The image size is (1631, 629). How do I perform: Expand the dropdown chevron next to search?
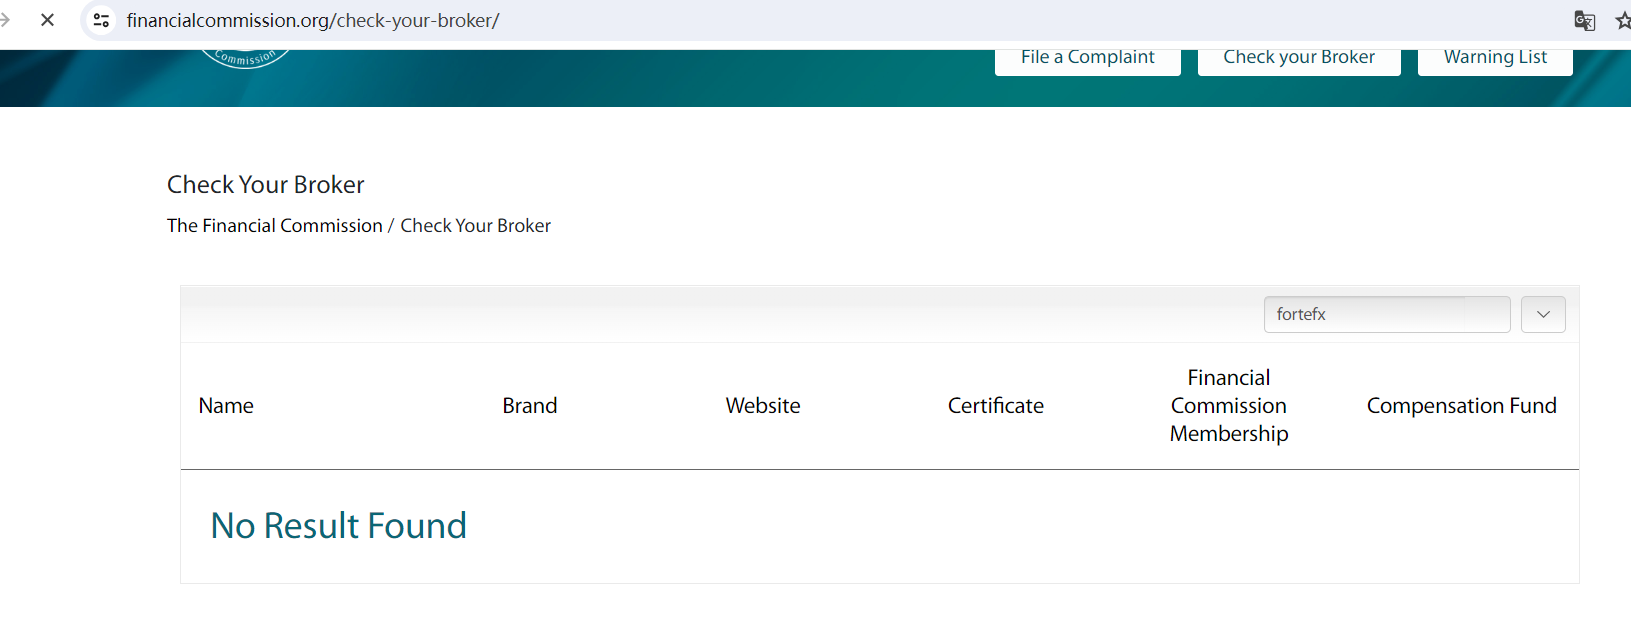[1543, 314]
